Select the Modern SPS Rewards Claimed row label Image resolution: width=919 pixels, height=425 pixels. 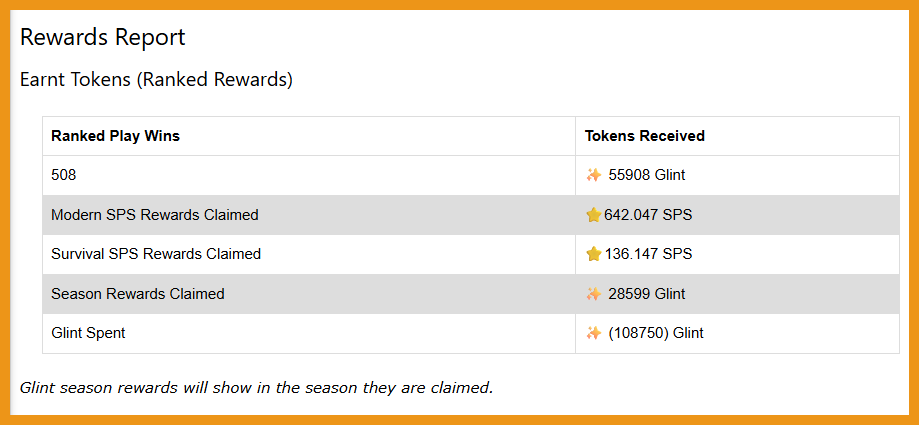pos(155,215)
